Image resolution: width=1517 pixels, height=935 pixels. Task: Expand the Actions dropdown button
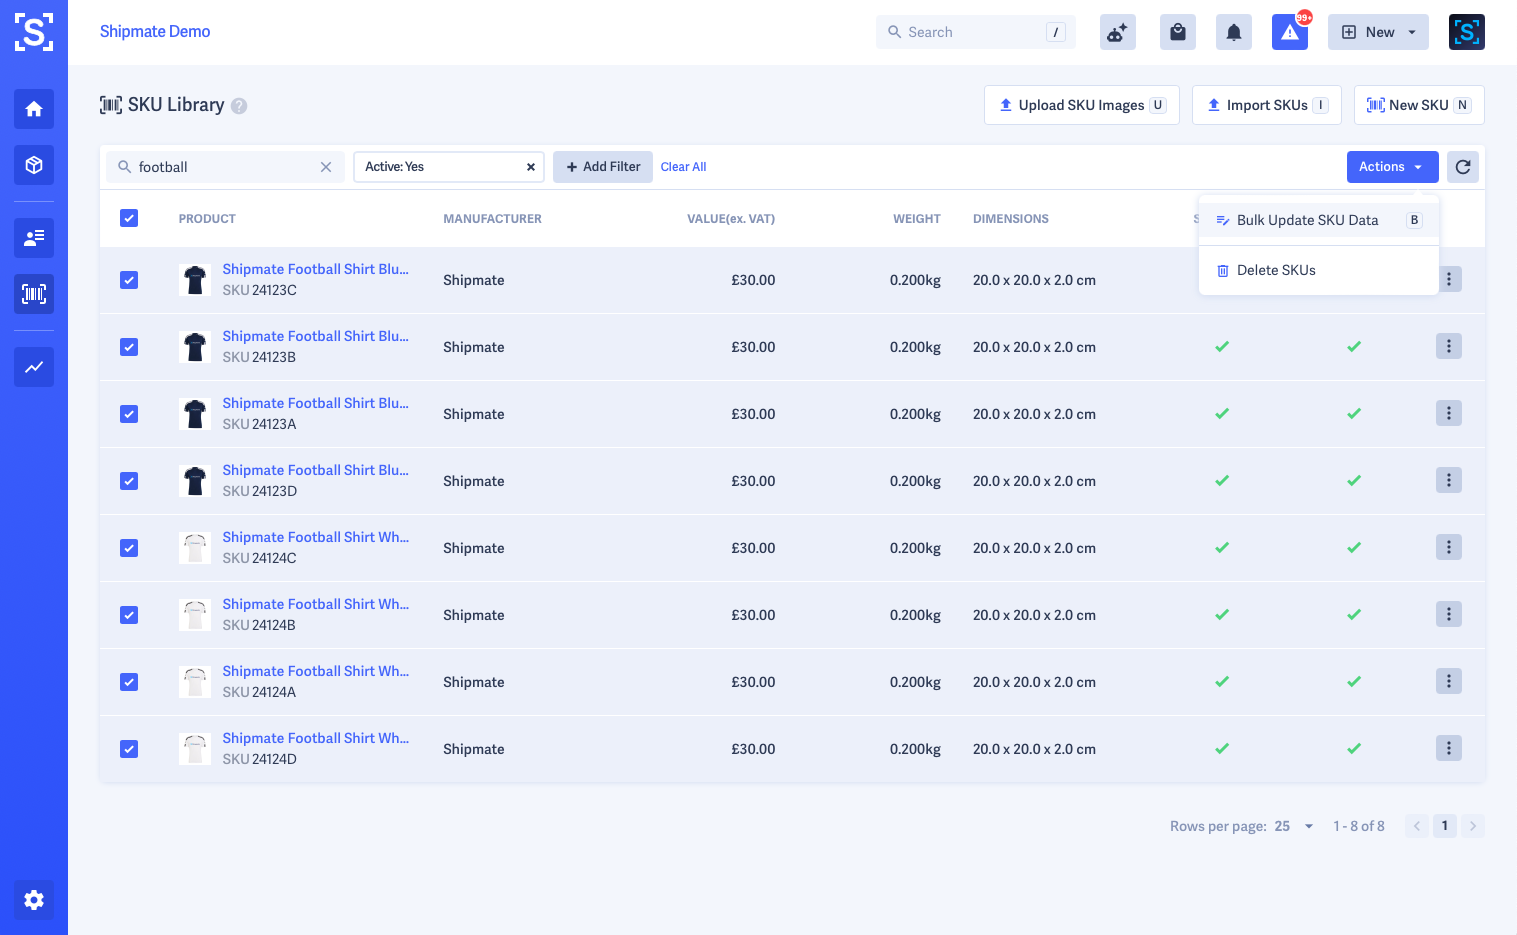(x=1392, y=167)
